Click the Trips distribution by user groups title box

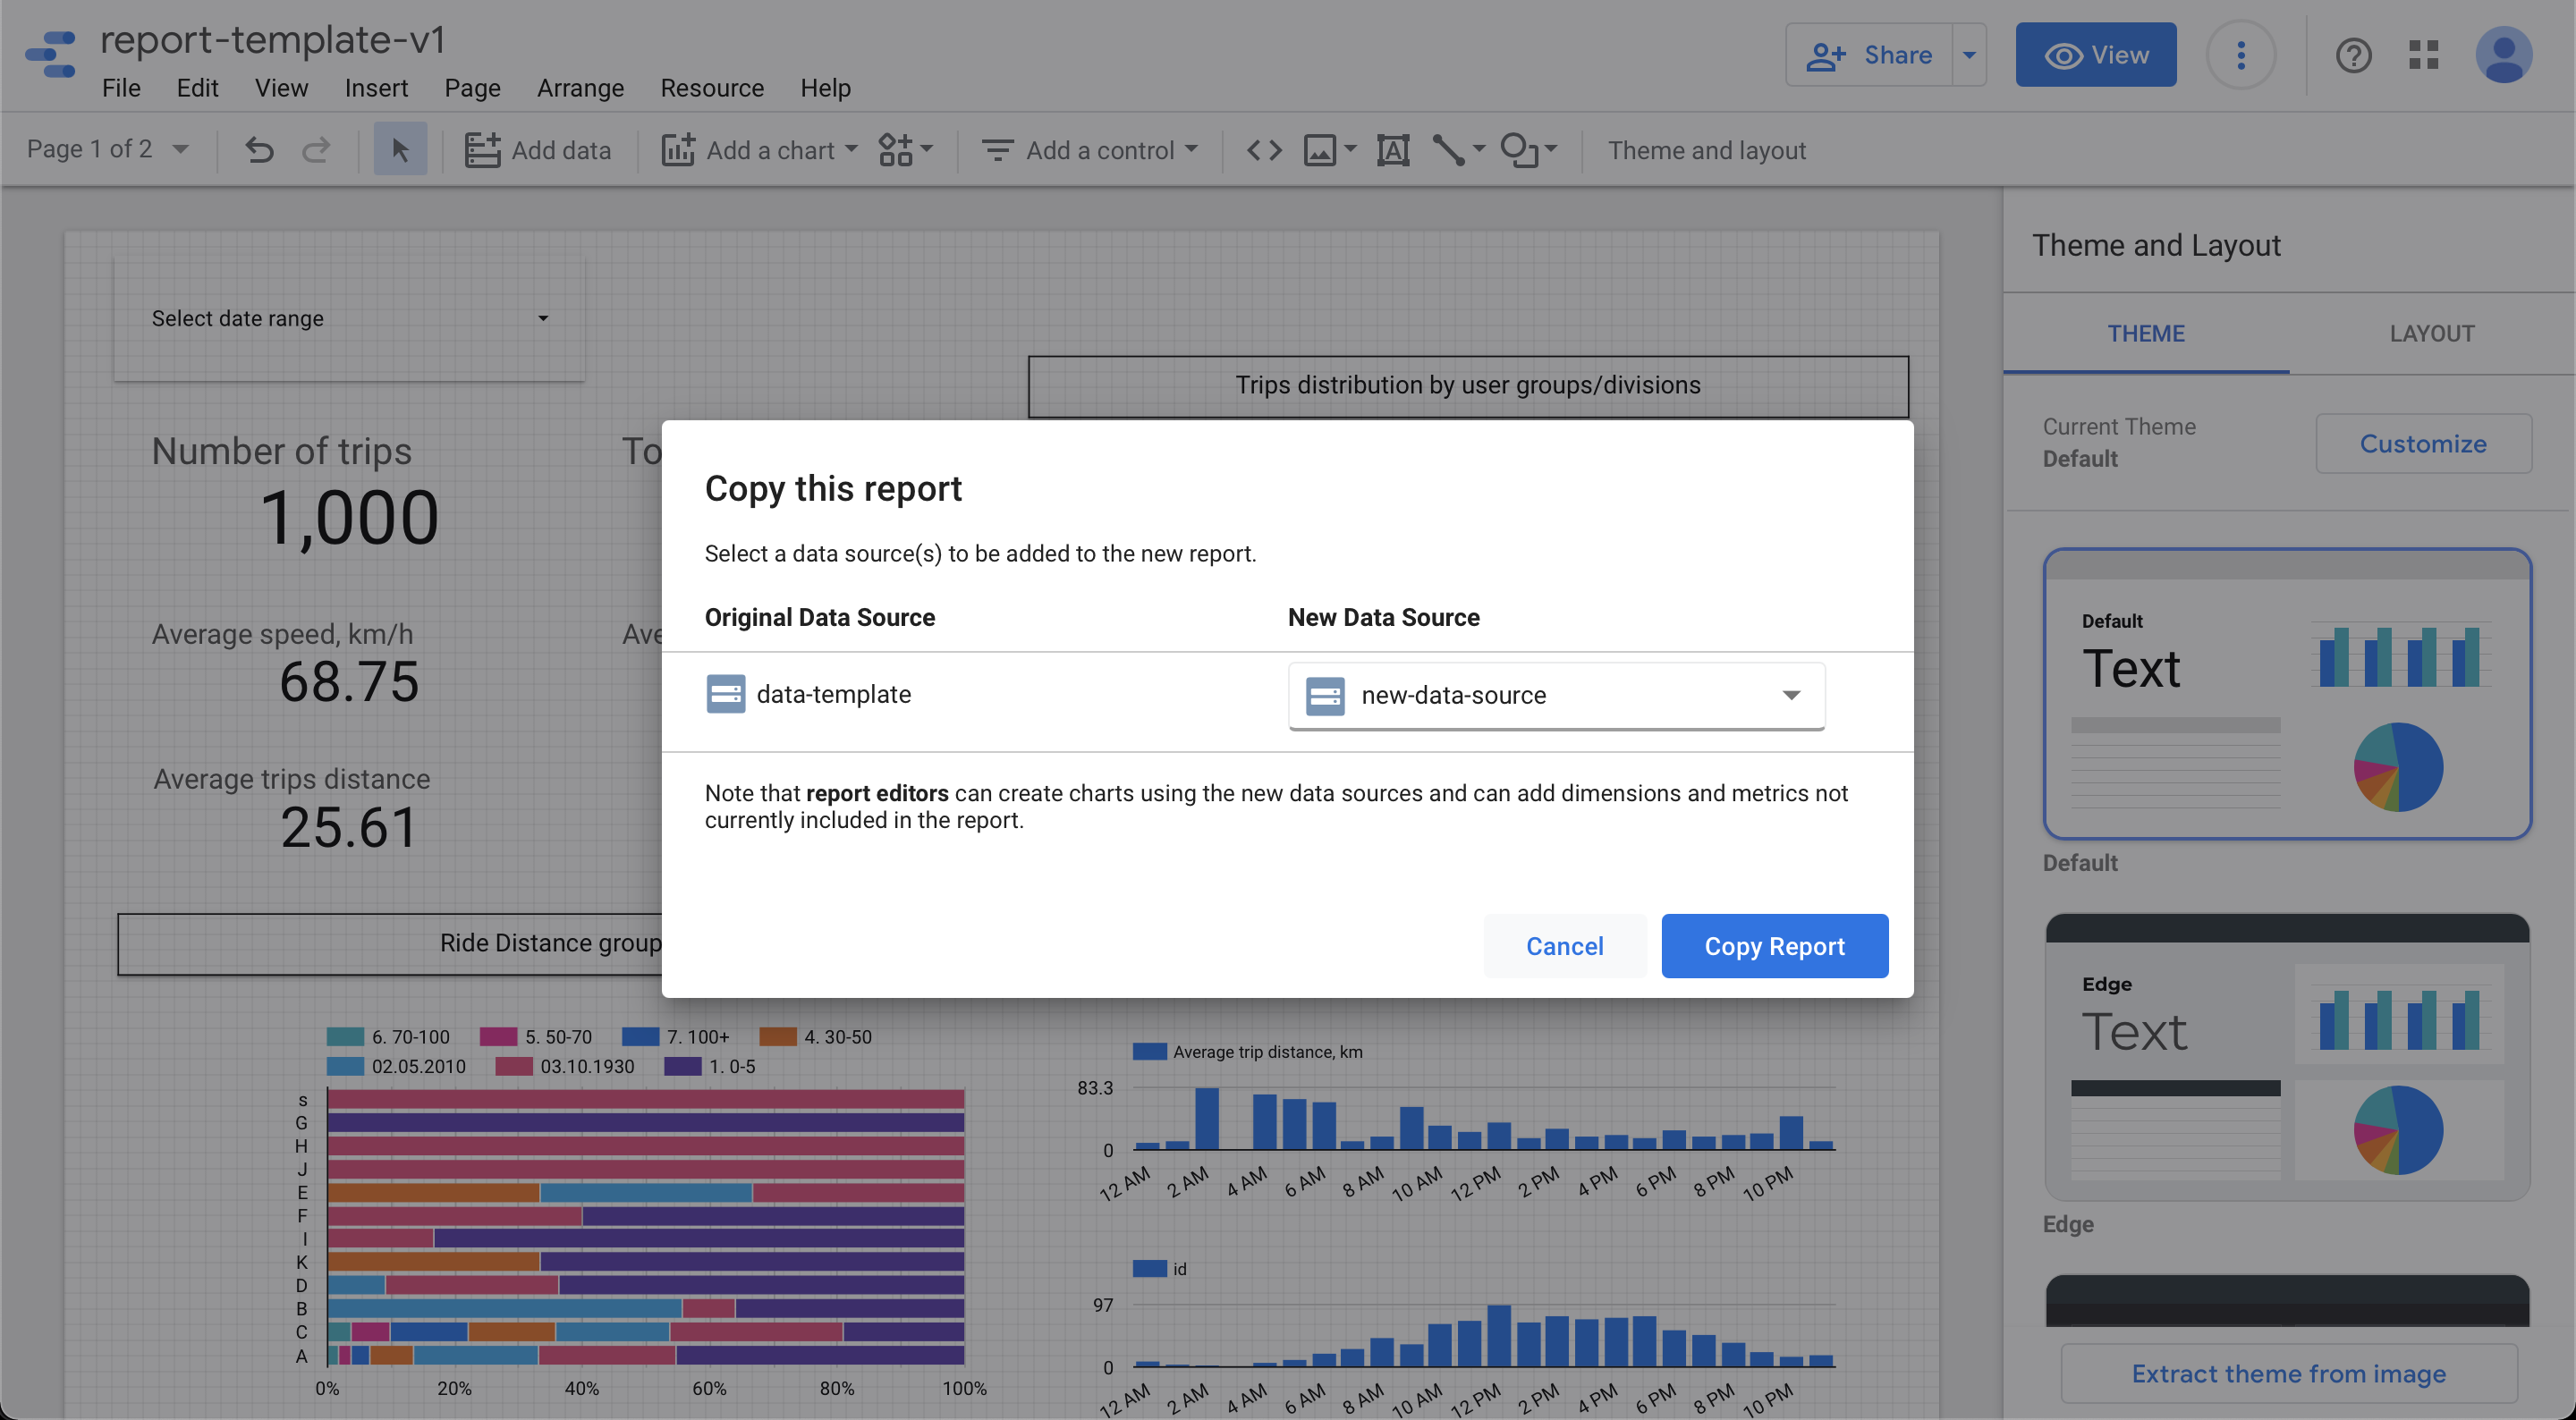[x=1467, y=386]
